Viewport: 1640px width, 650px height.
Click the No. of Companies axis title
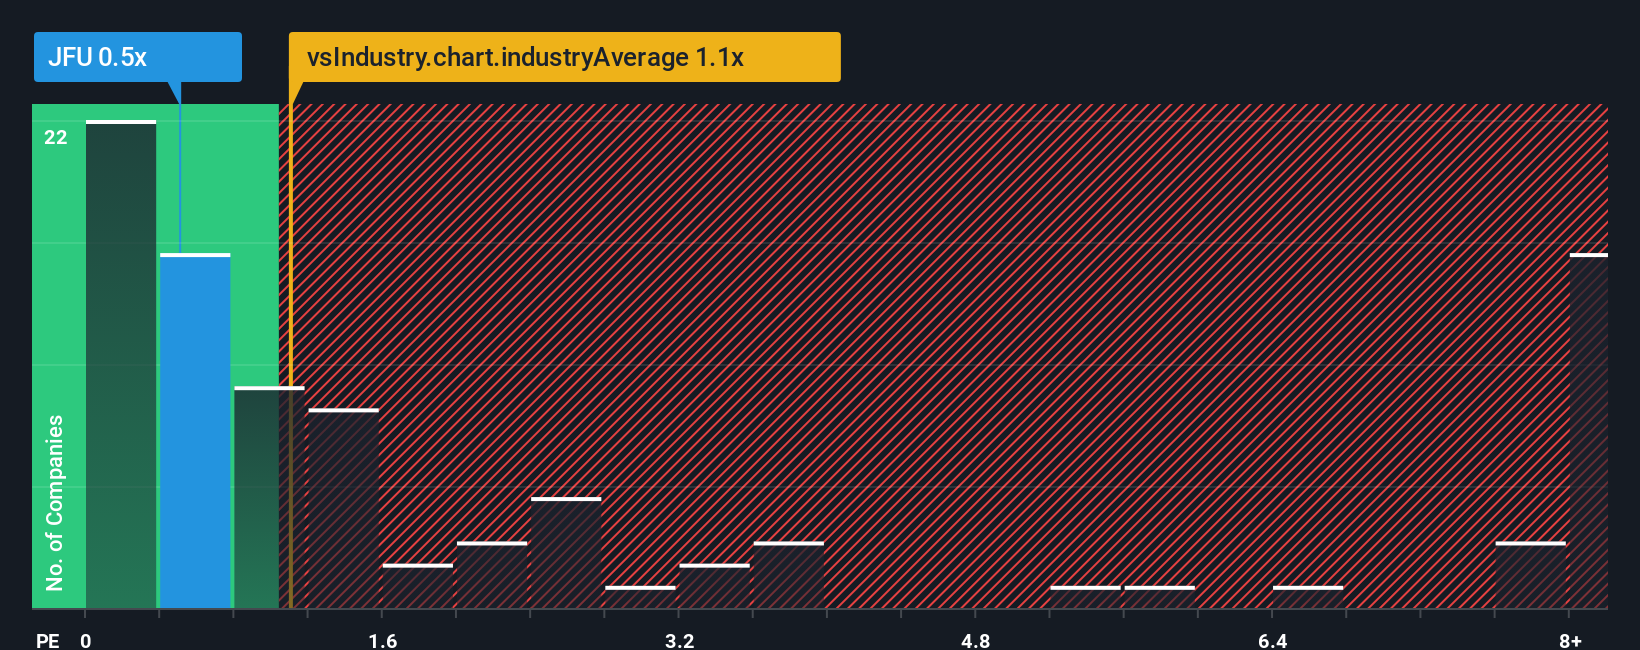55,503
